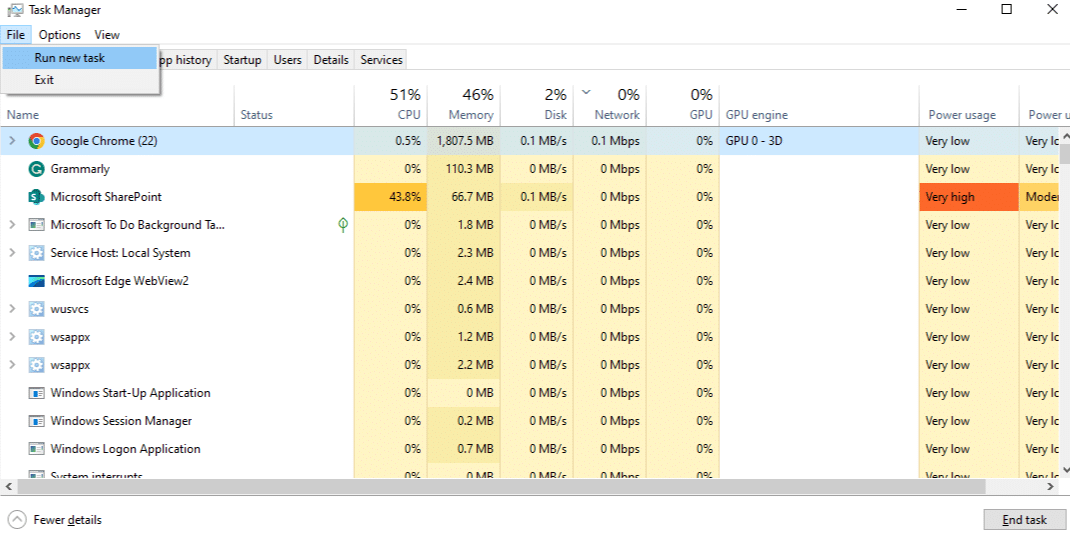Click the horizontal scrollbar left arrow
This screenshot has height=539, width=1070.
coord(8,486)
